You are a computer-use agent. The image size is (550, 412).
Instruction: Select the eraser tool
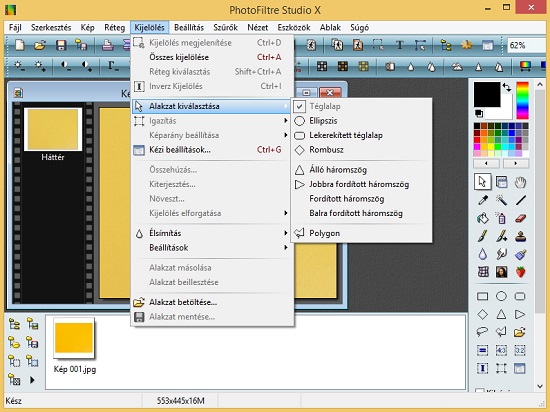pyautogui.click(x=521, y=218)
